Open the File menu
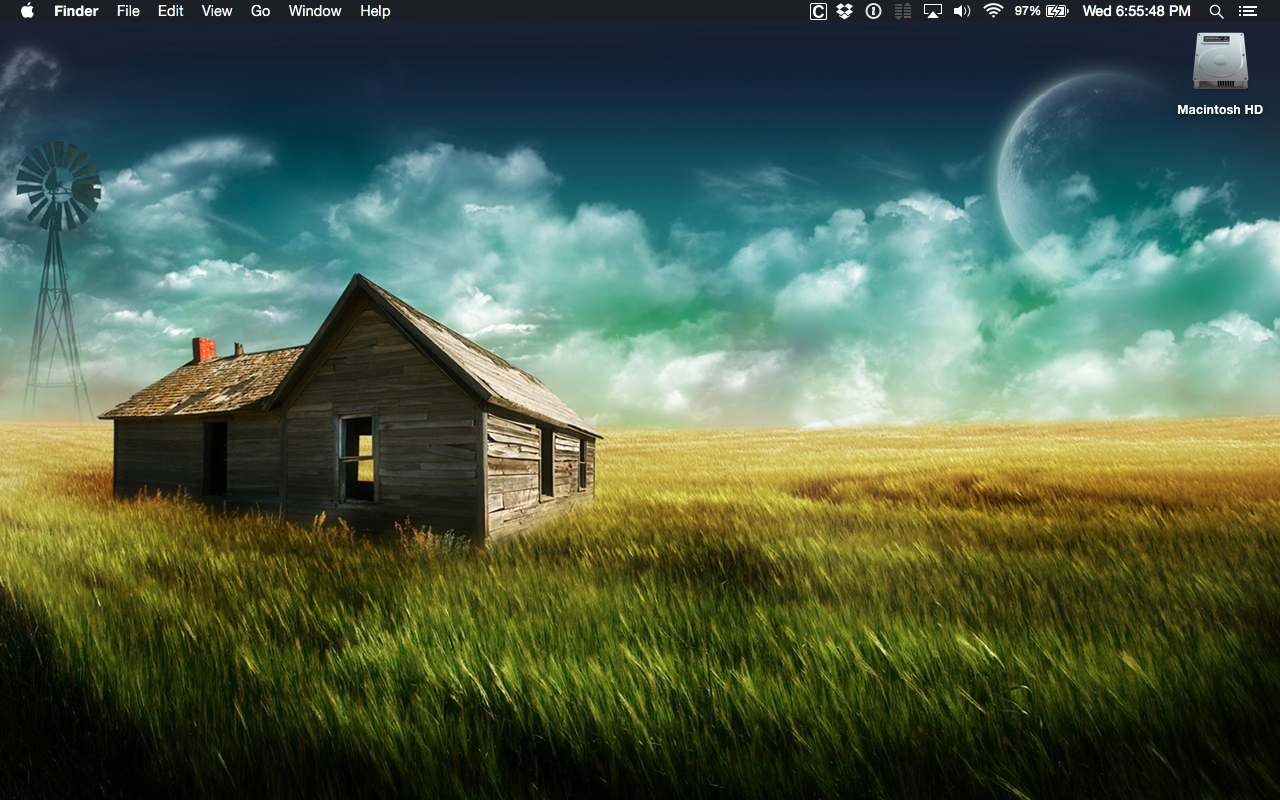 [128, 11]
